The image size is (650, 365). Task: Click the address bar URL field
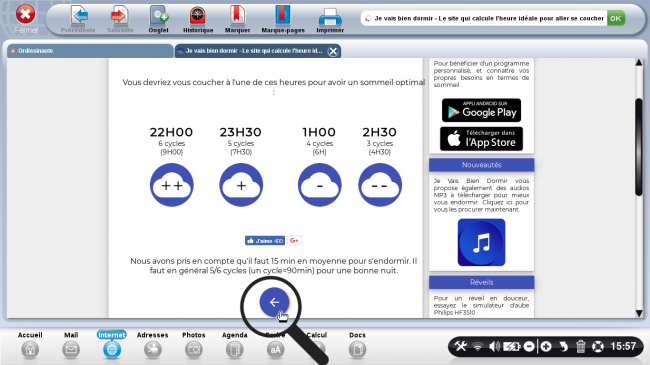484,18
